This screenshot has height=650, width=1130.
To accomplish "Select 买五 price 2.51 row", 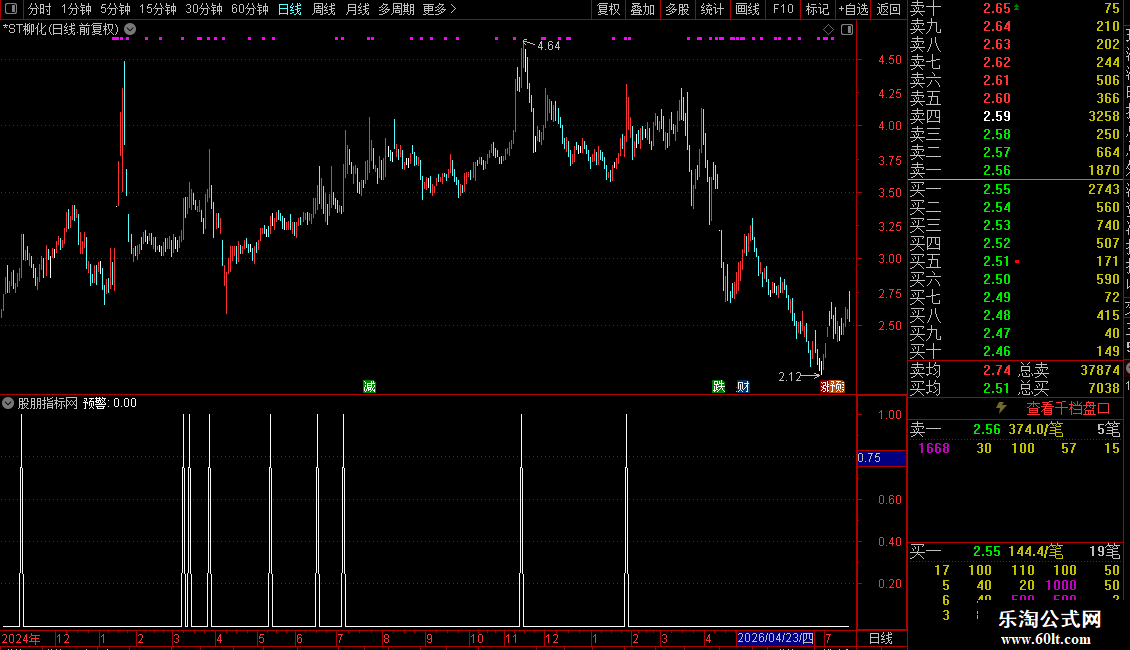I will coord(1015,261).
